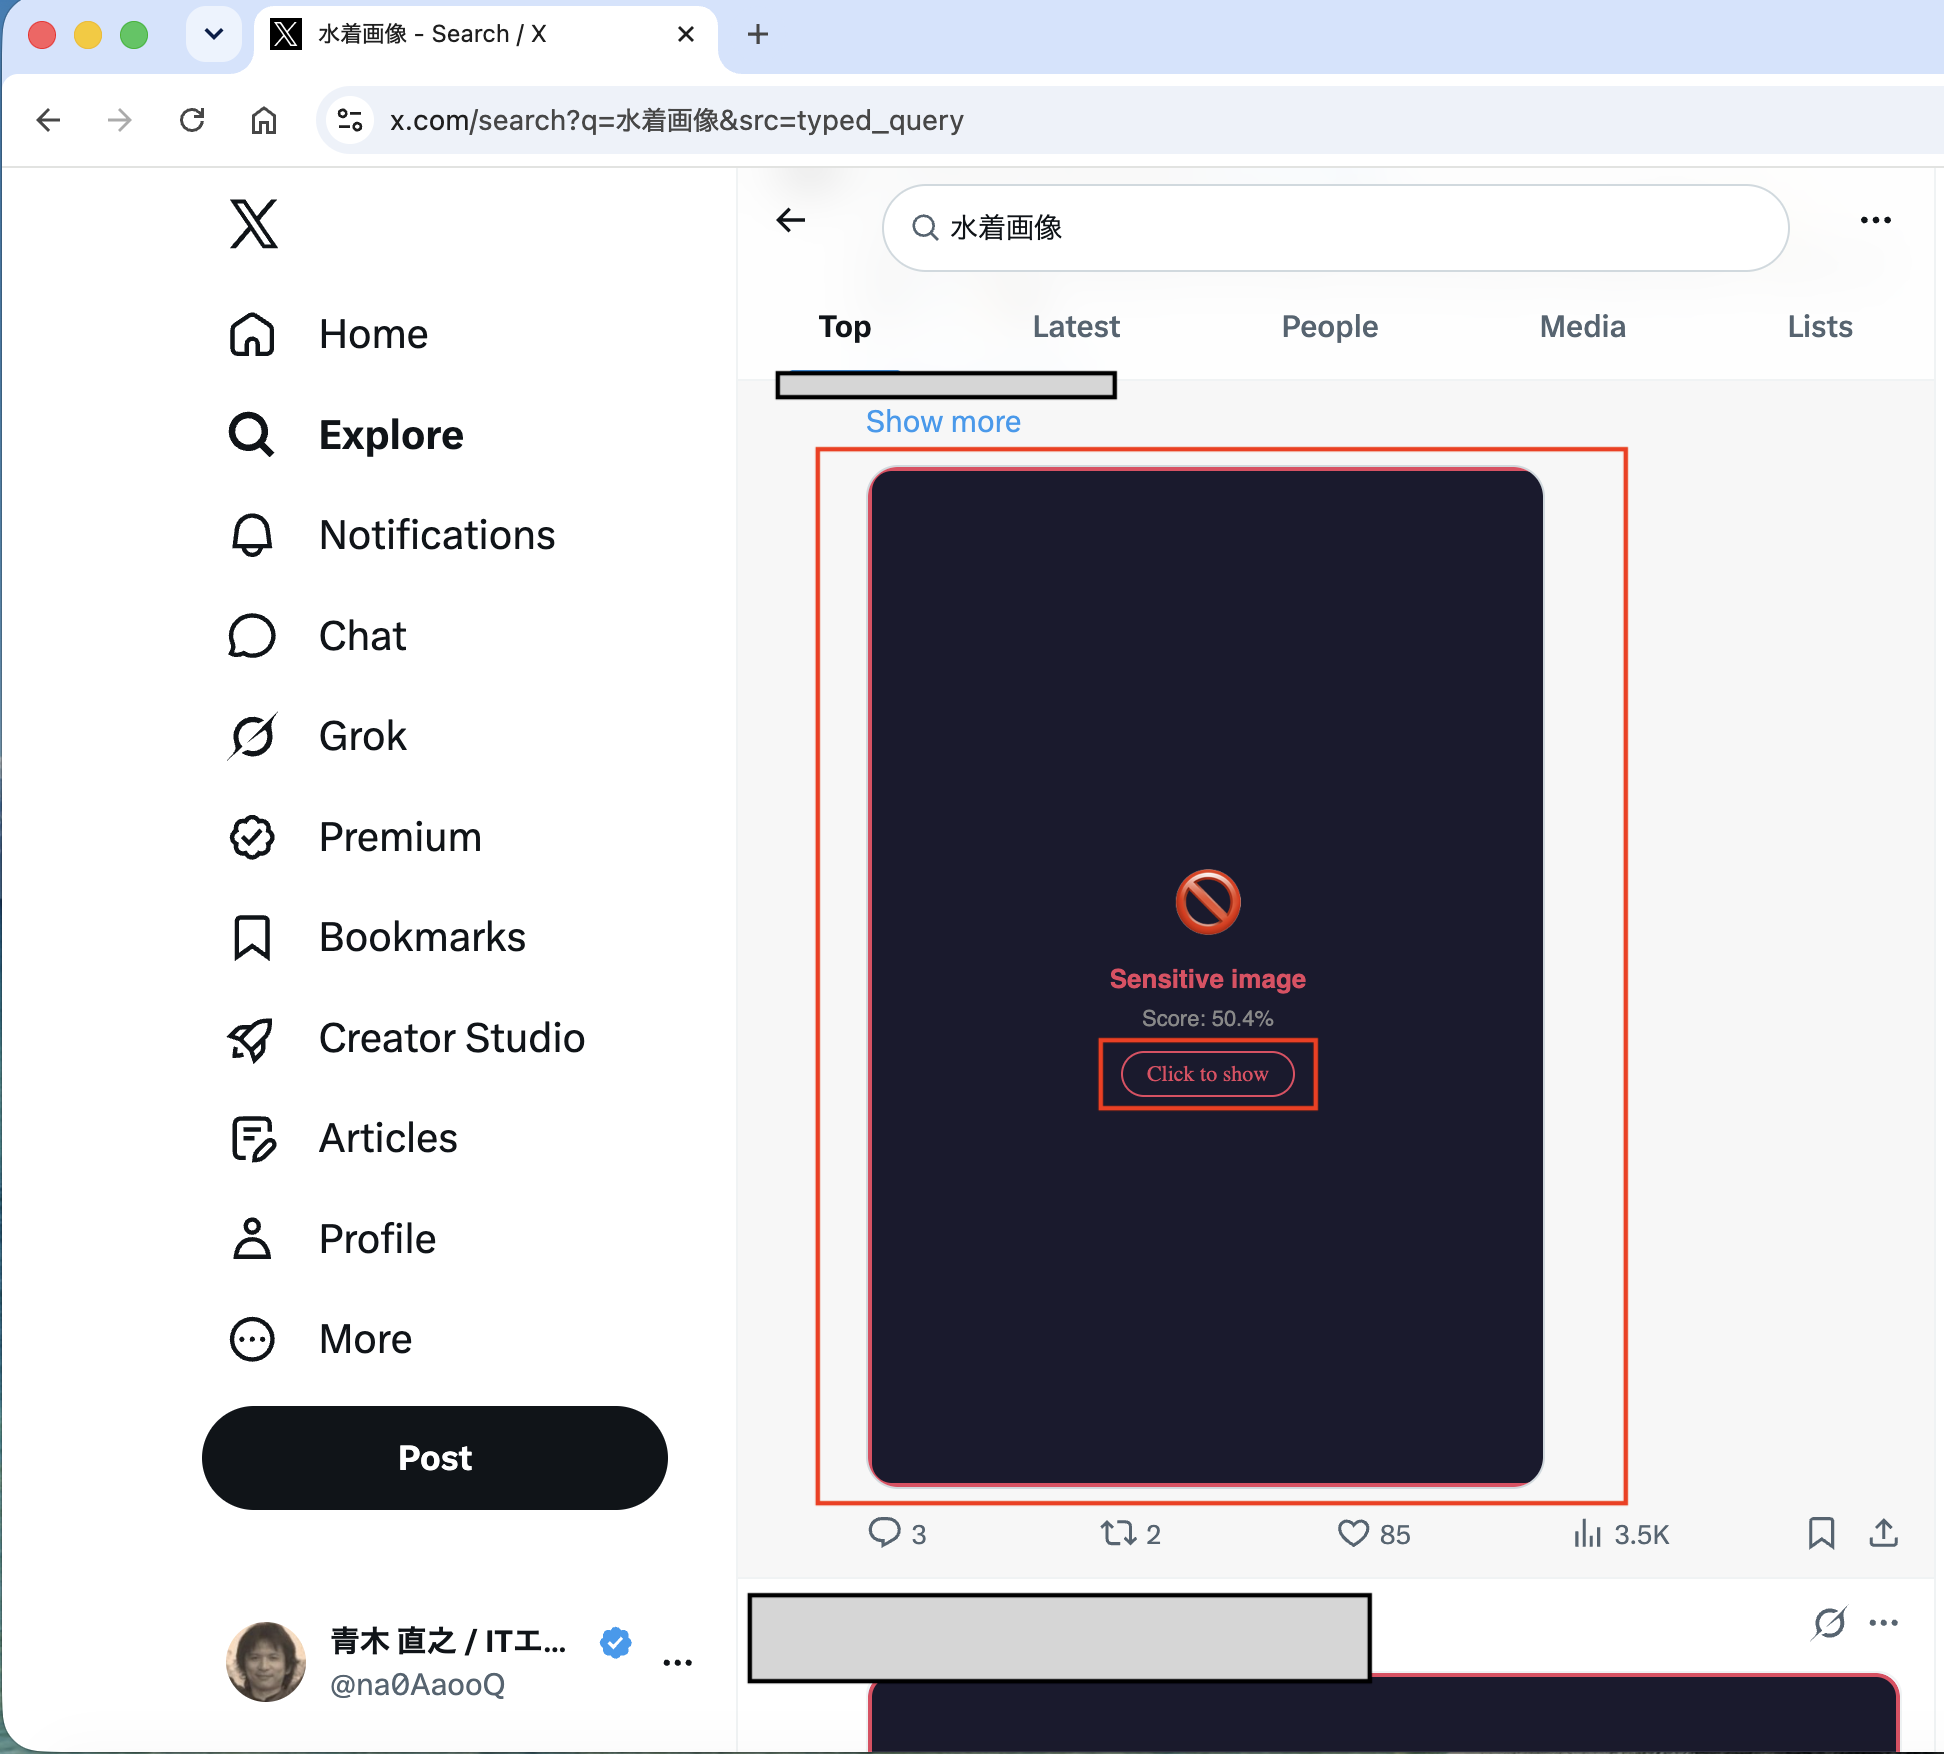Click the browser back button

(x=48, y=120)
